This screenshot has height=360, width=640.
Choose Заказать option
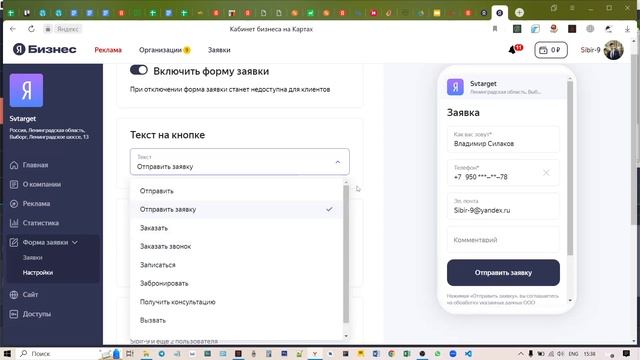pyautogui.click(x=236, y=228)
